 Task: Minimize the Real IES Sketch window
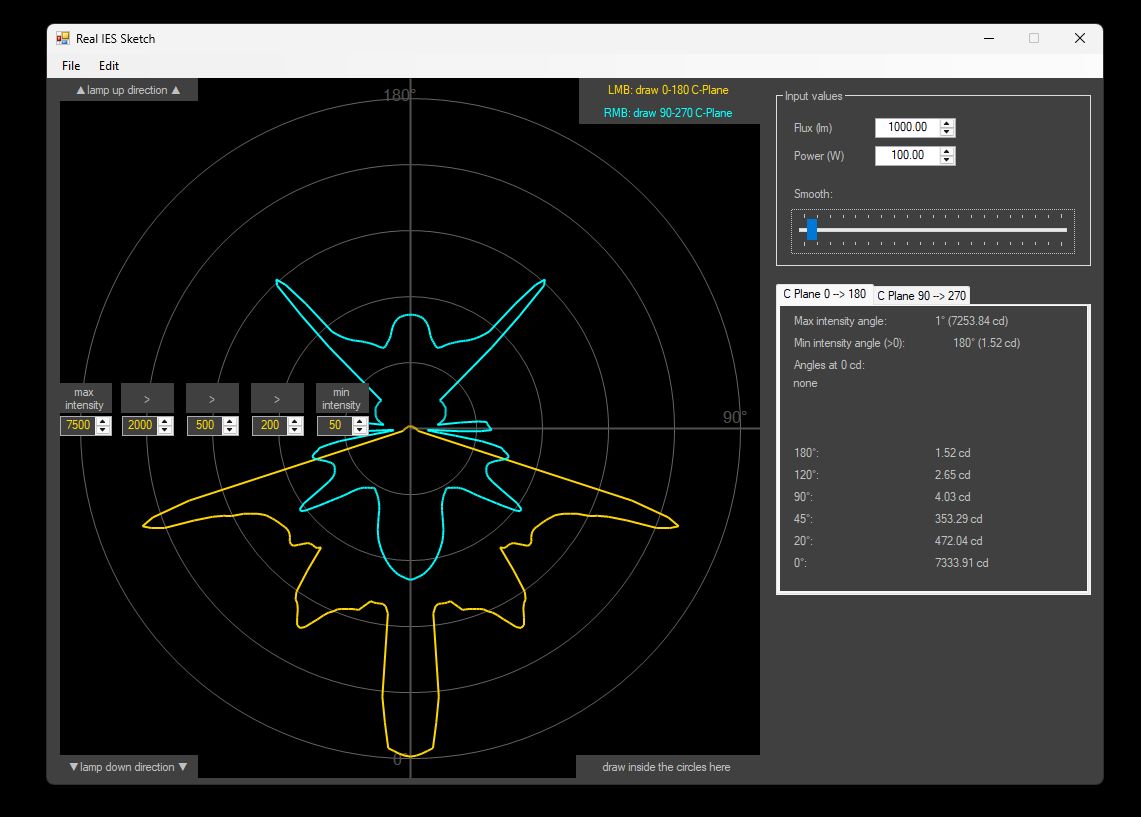click(988, 39)
